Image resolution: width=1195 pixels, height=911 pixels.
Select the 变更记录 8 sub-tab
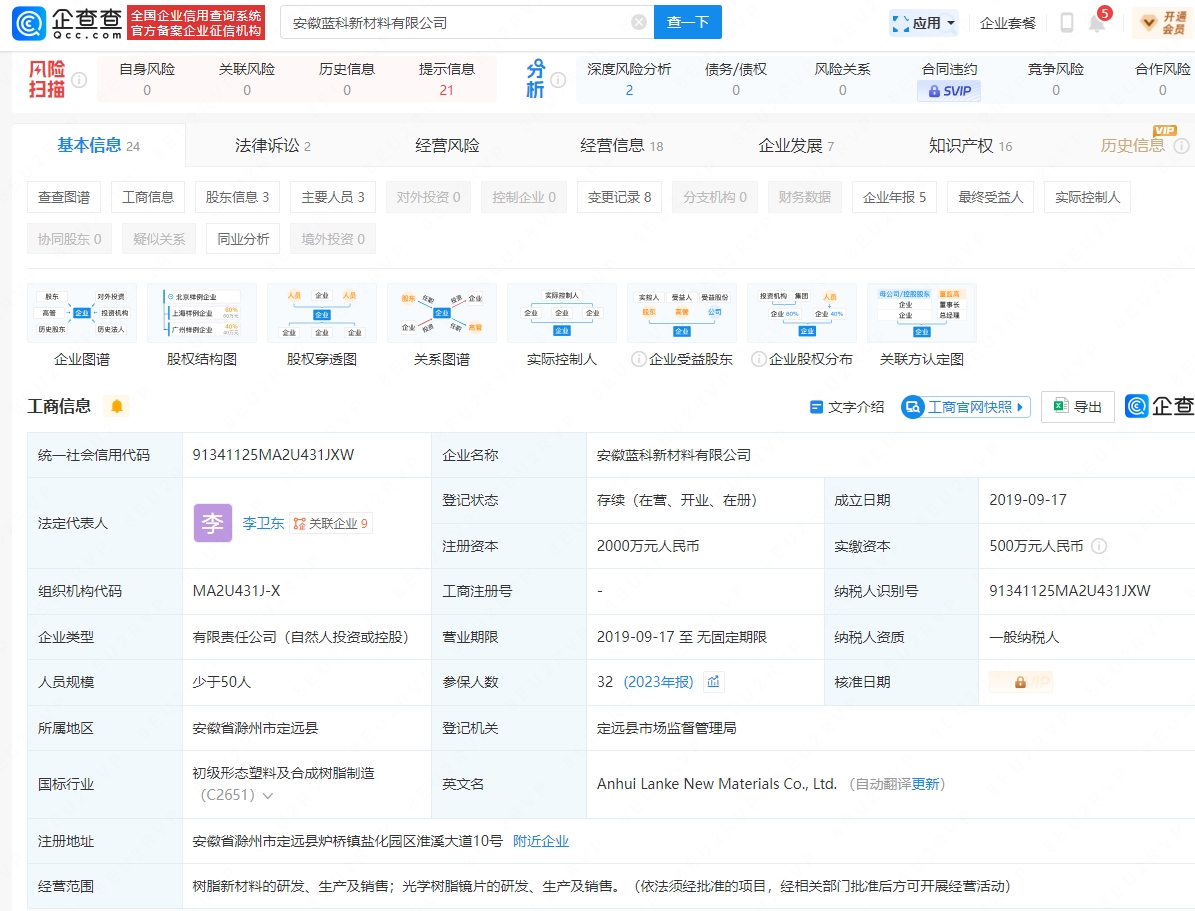(x=620, y=197)
